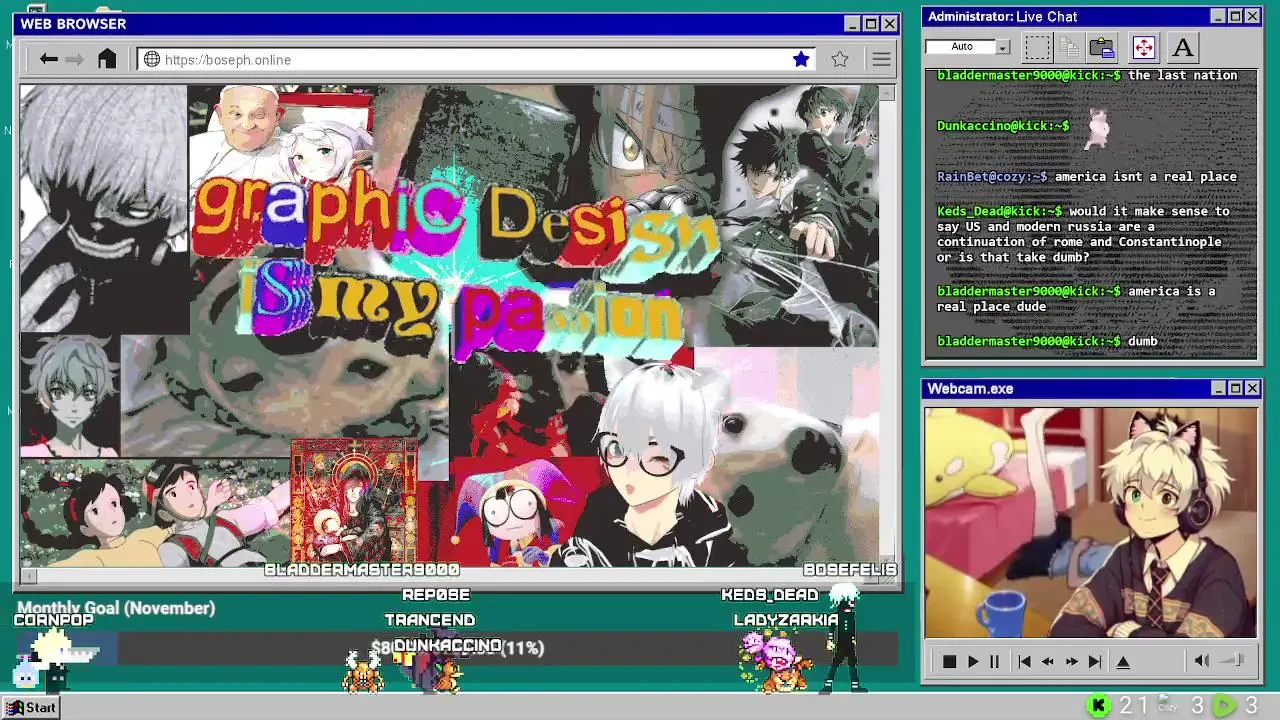Screen dimensions: 1280x720
Task: Go back with the browser back arrow
Action: click(x=48, y=60)
